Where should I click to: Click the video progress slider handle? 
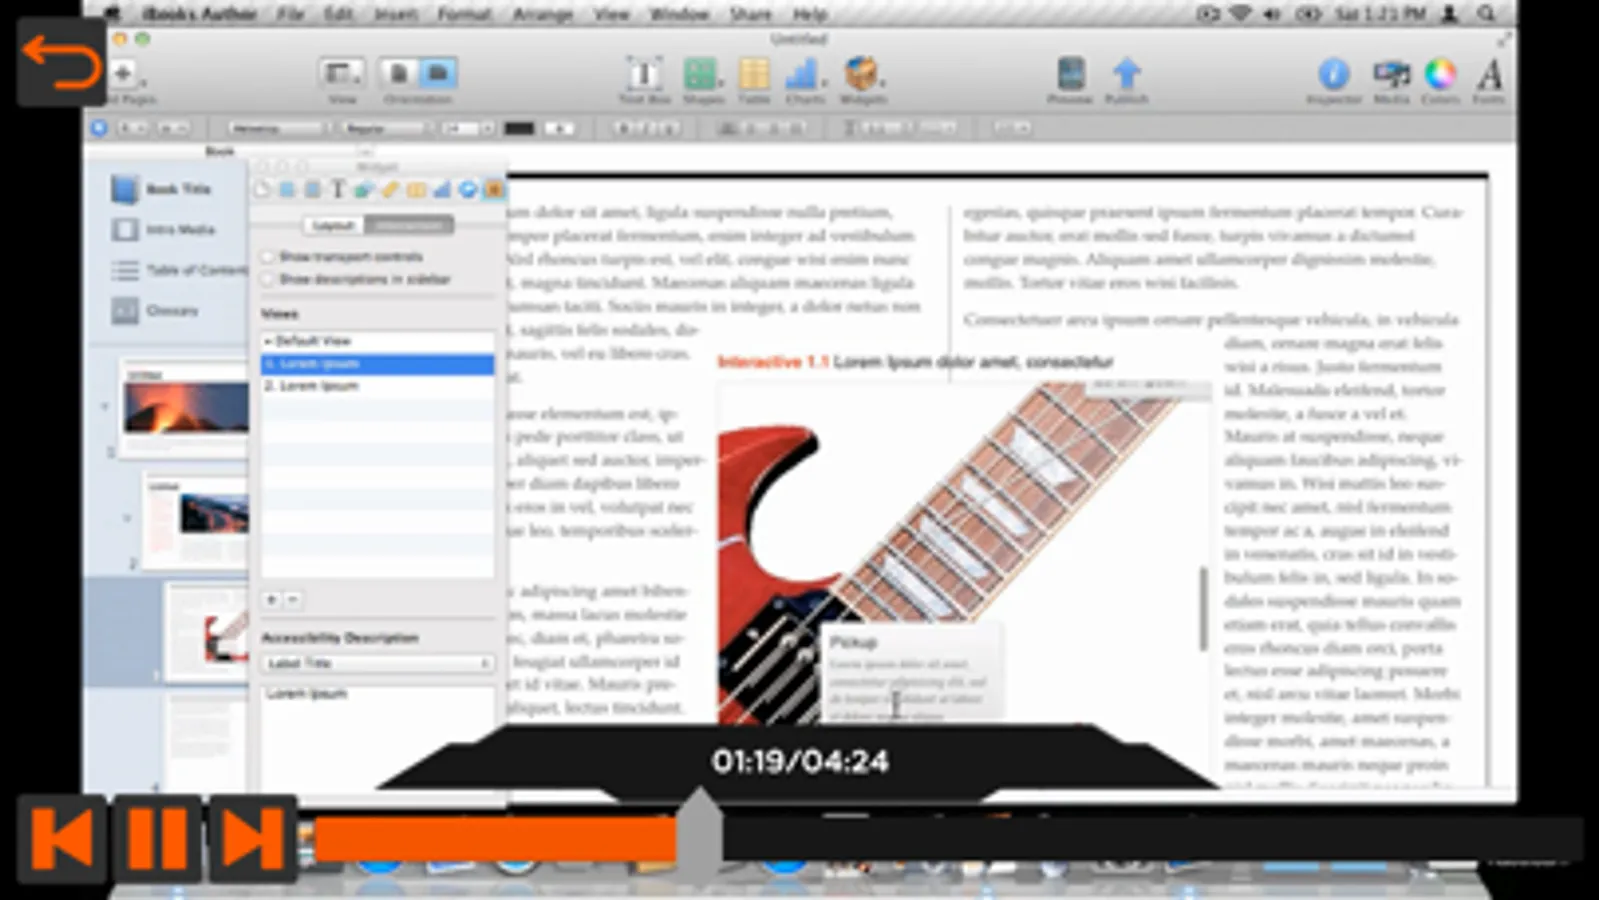click(700, 835)
